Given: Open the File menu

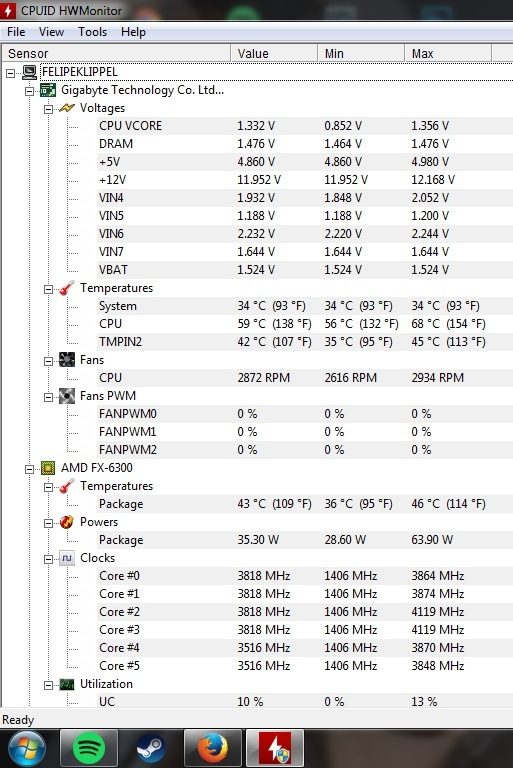Looking at the screenshot, I should click(x=16, y=32).
